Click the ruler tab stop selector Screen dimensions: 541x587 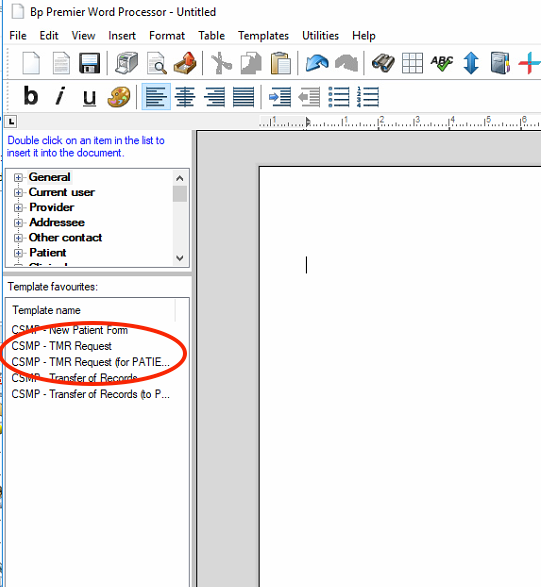11,122
